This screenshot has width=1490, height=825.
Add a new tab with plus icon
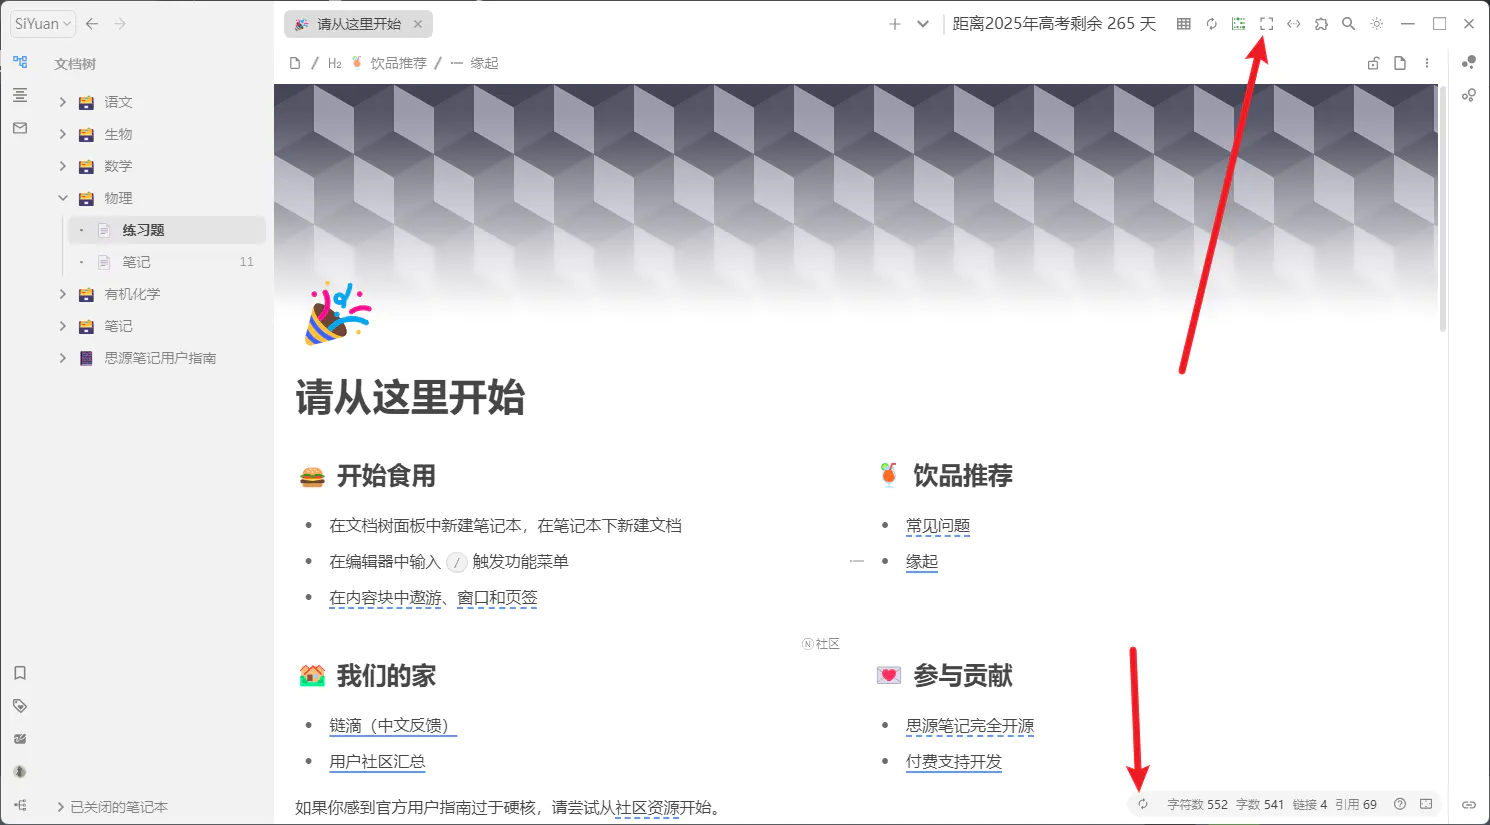point(895,24)
